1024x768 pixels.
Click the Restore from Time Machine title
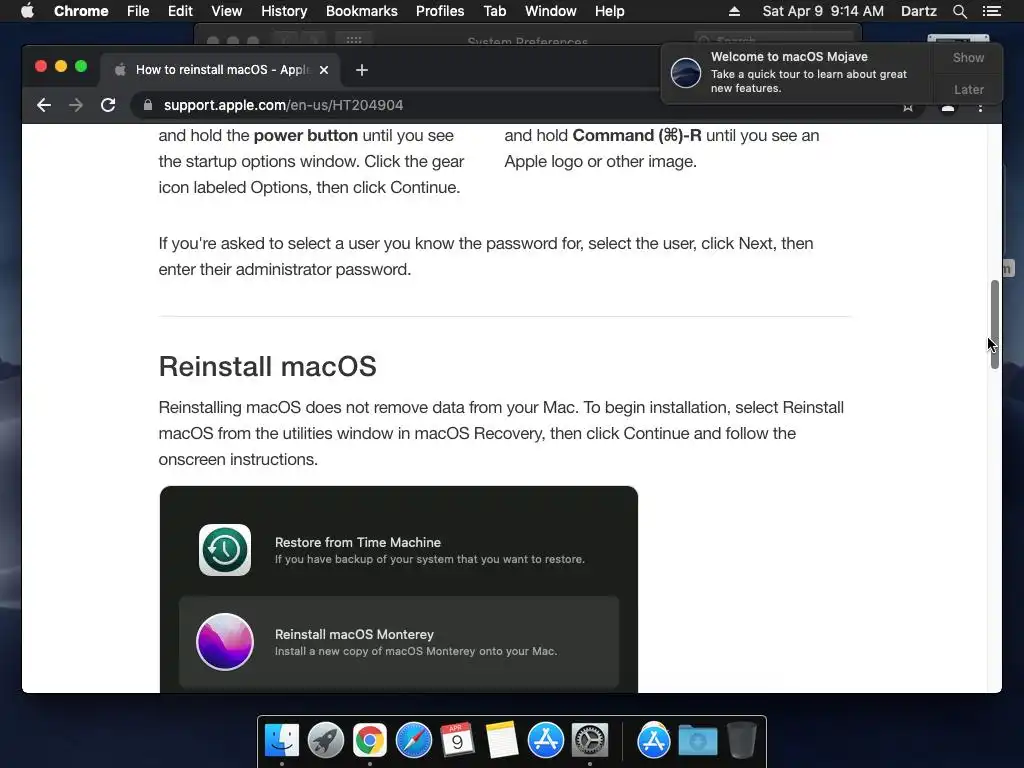coord(358,542)
